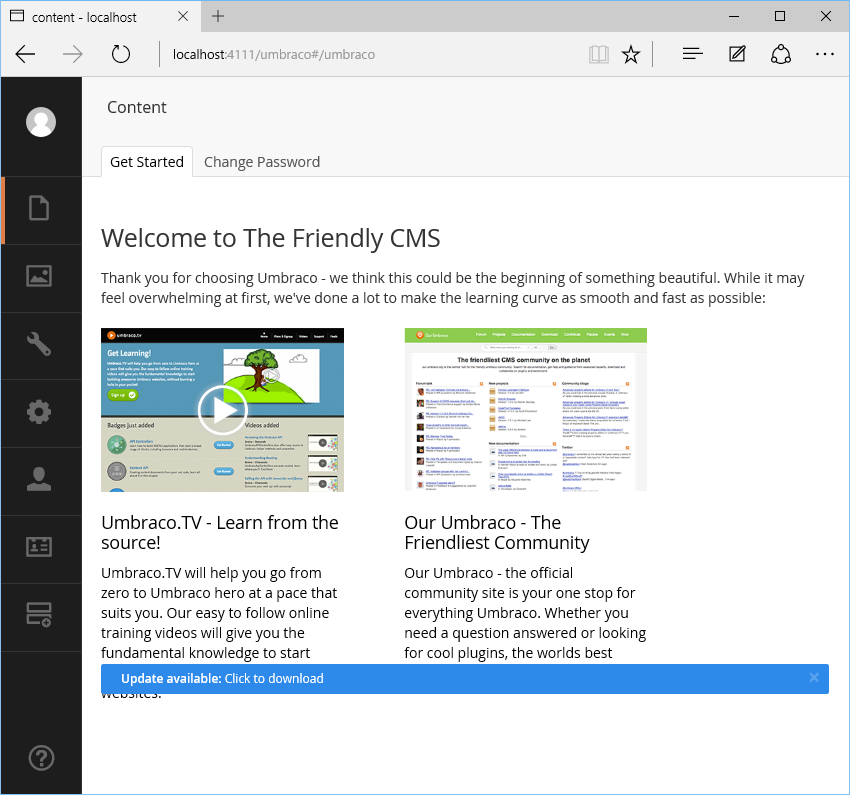
Task: Open the Our Umbraco community thumbnail
Action: tap(525, 410)
